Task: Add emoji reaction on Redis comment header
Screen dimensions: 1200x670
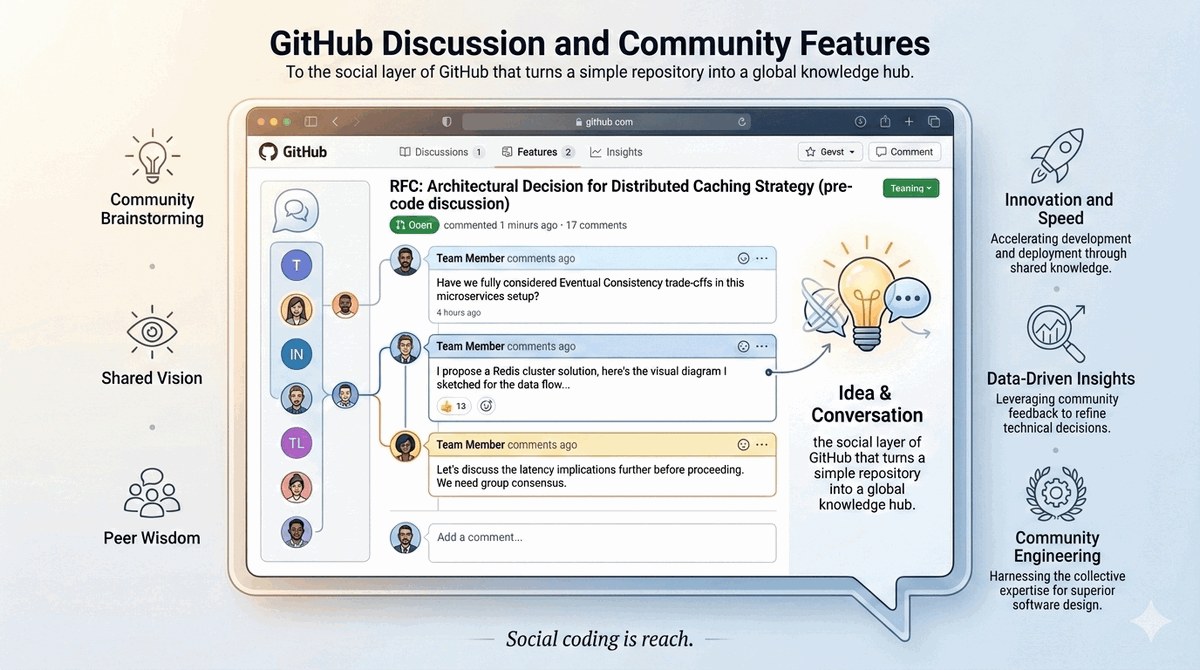Action: click(x=743, y=346)
